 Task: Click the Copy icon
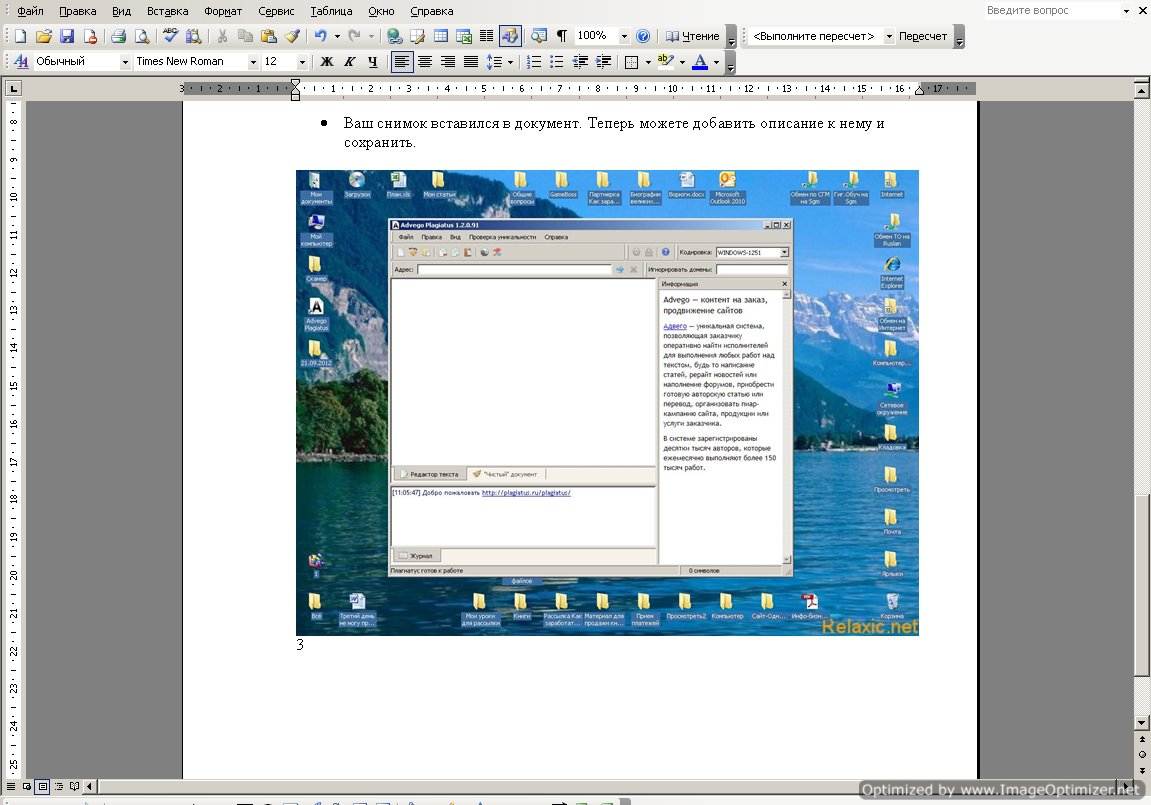[x=245, y=36]
